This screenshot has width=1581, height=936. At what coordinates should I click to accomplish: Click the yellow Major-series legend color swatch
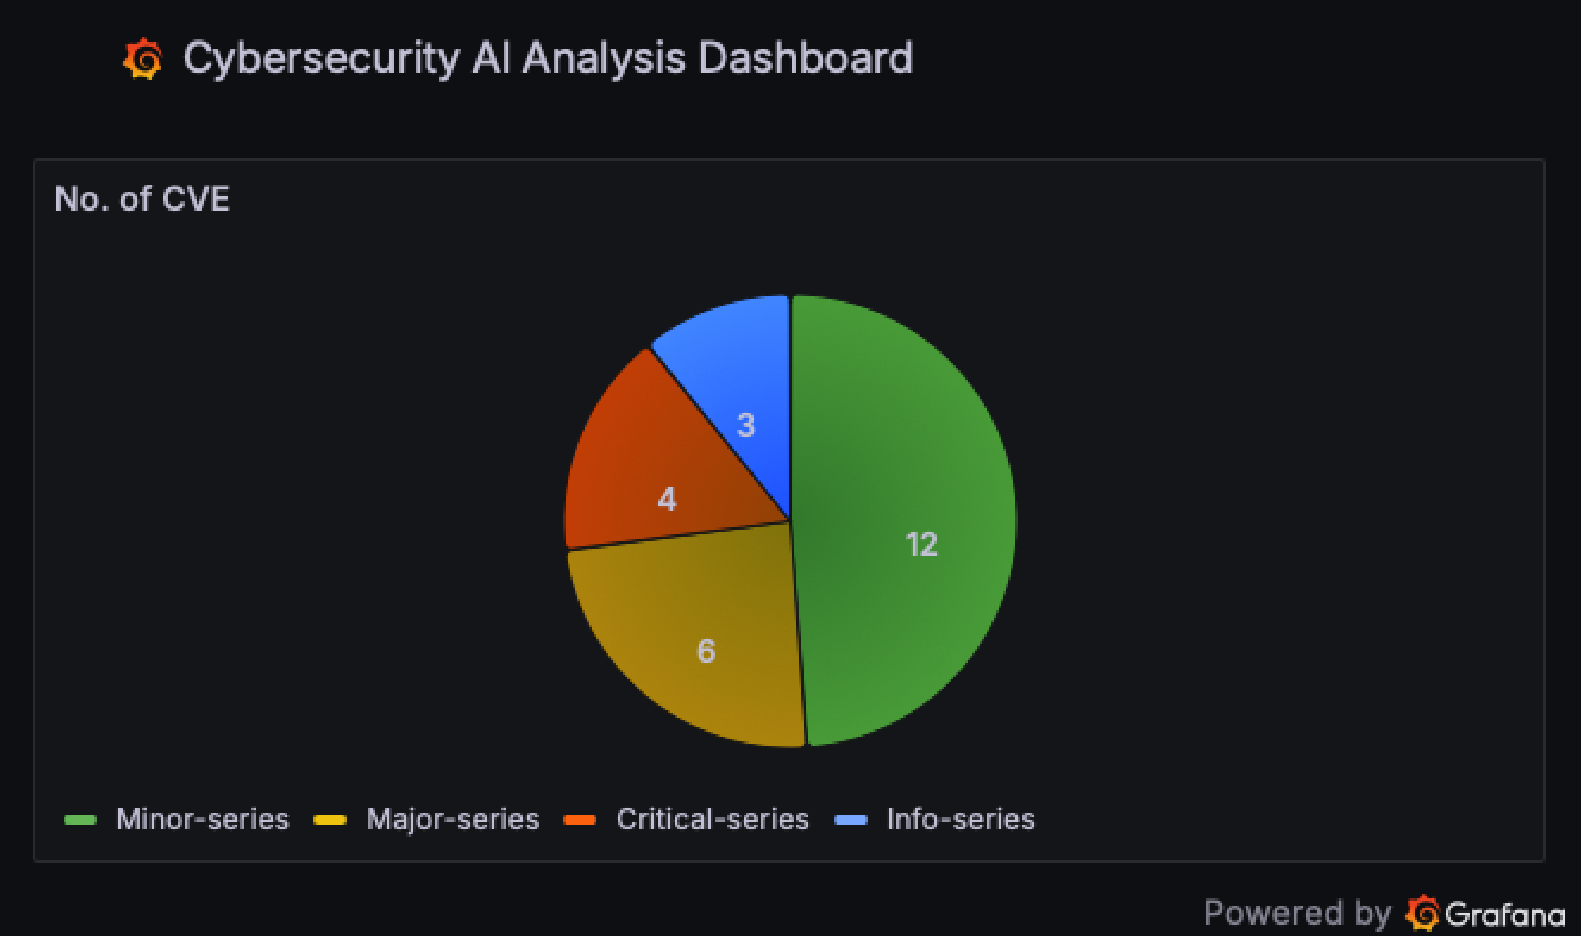tap(330, 820)
